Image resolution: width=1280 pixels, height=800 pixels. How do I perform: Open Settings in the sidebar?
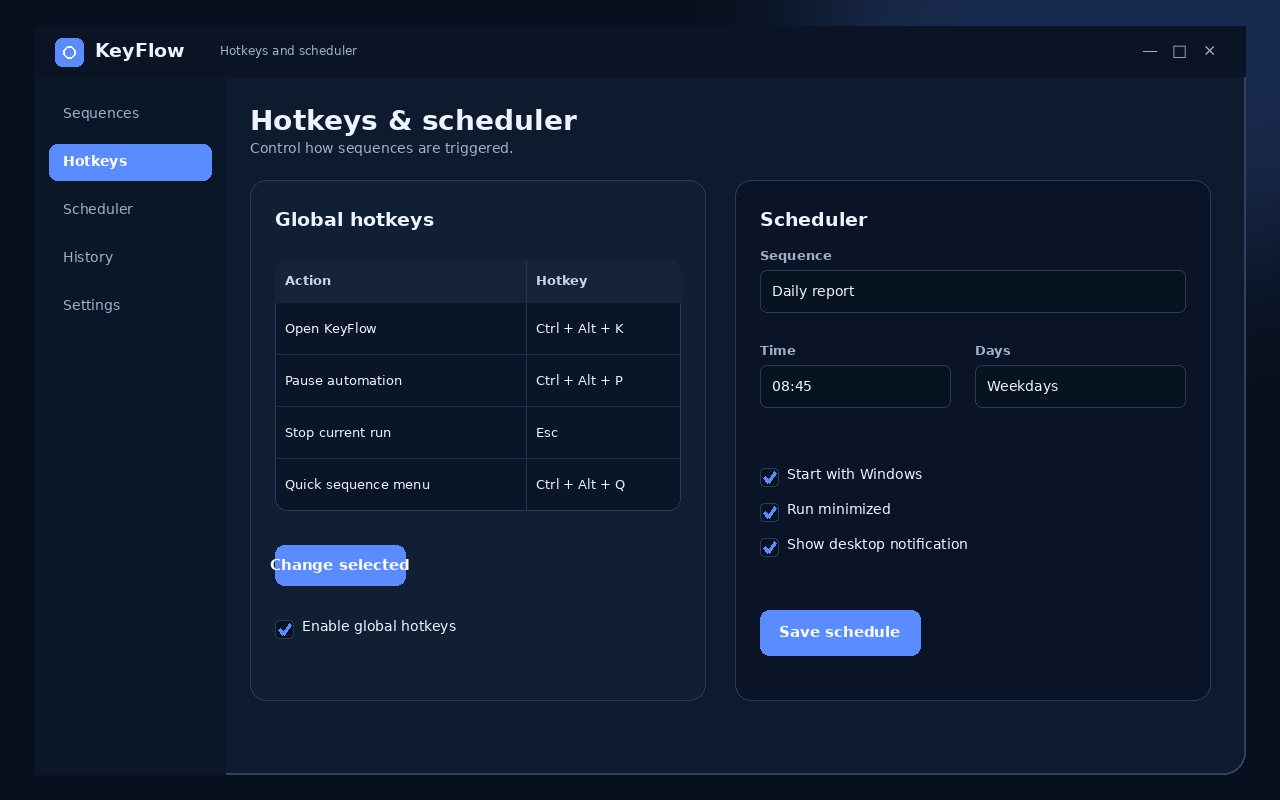pos(130,306)
